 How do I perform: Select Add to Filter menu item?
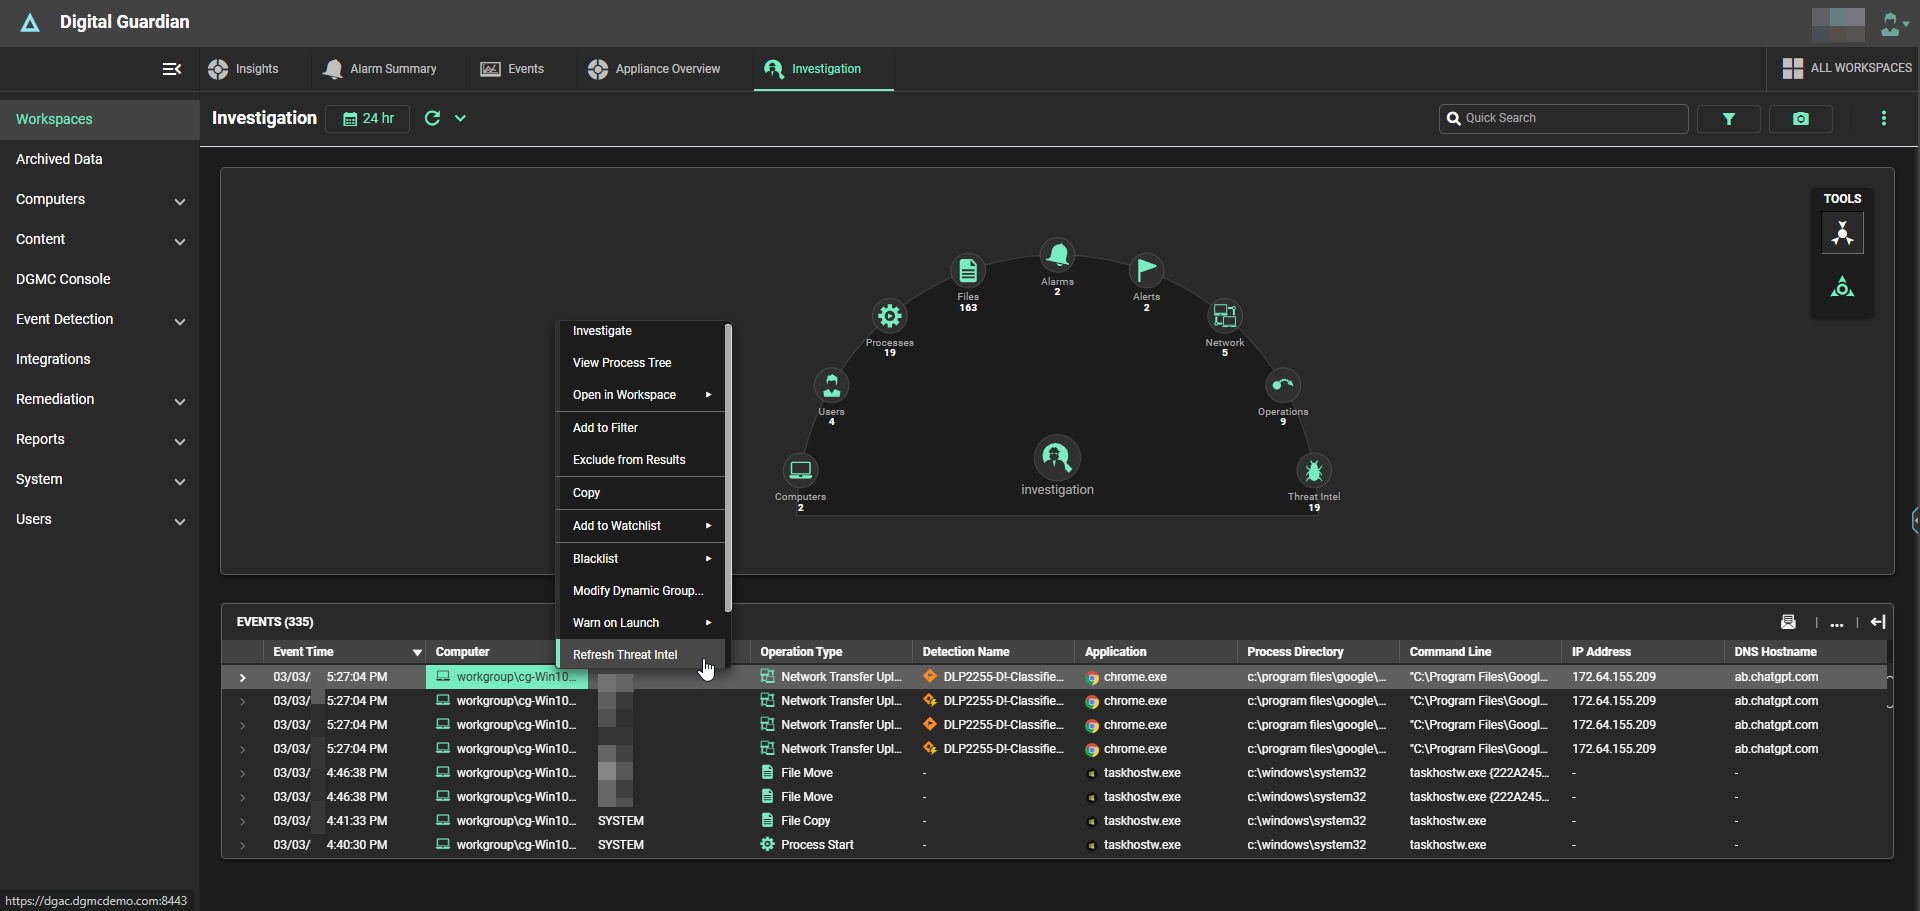coord(640,428)
